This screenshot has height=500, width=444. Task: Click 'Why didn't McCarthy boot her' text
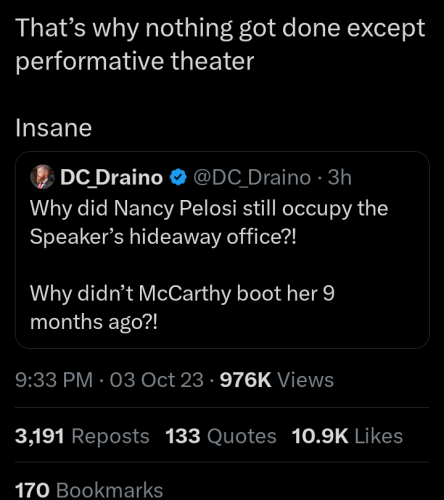click(x=173, y=293)
